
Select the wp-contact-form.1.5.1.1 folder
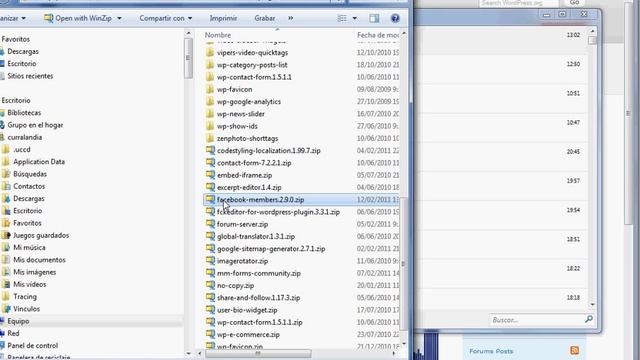tap(254, 77)
